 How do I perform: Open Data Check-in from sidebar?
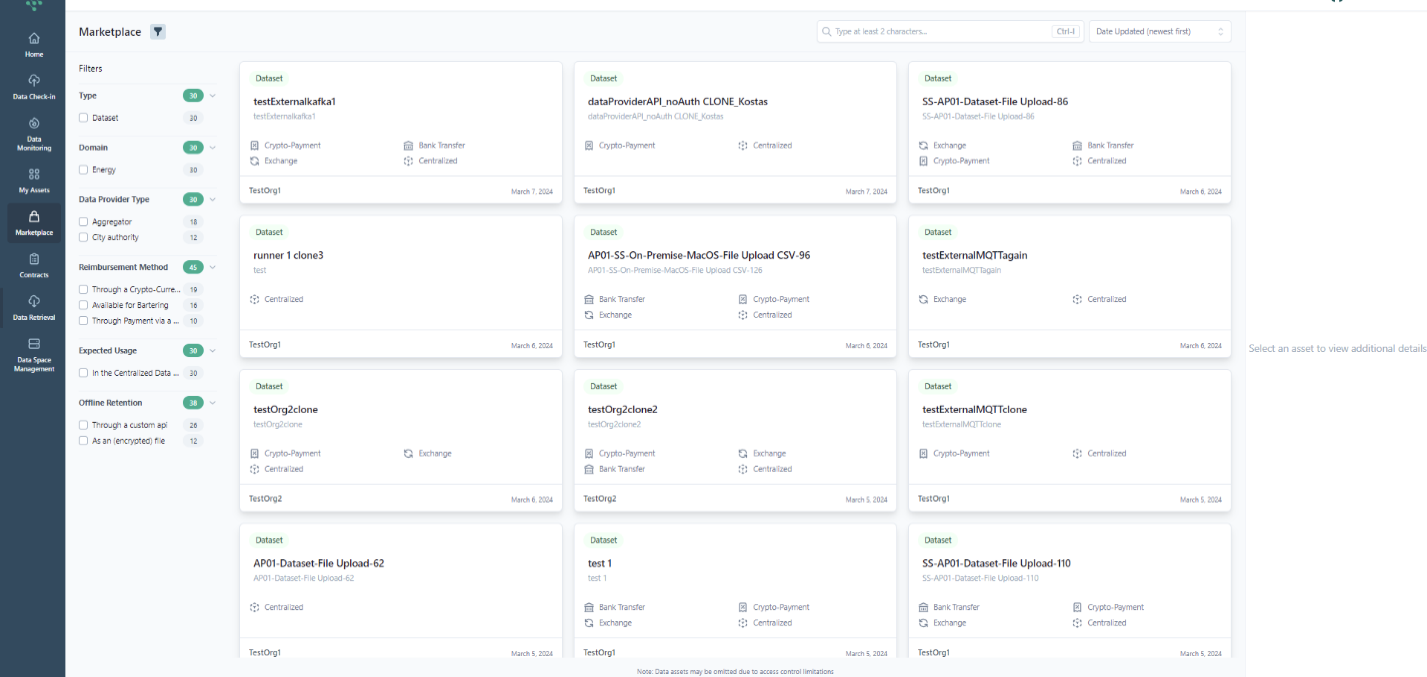point(34,81)
